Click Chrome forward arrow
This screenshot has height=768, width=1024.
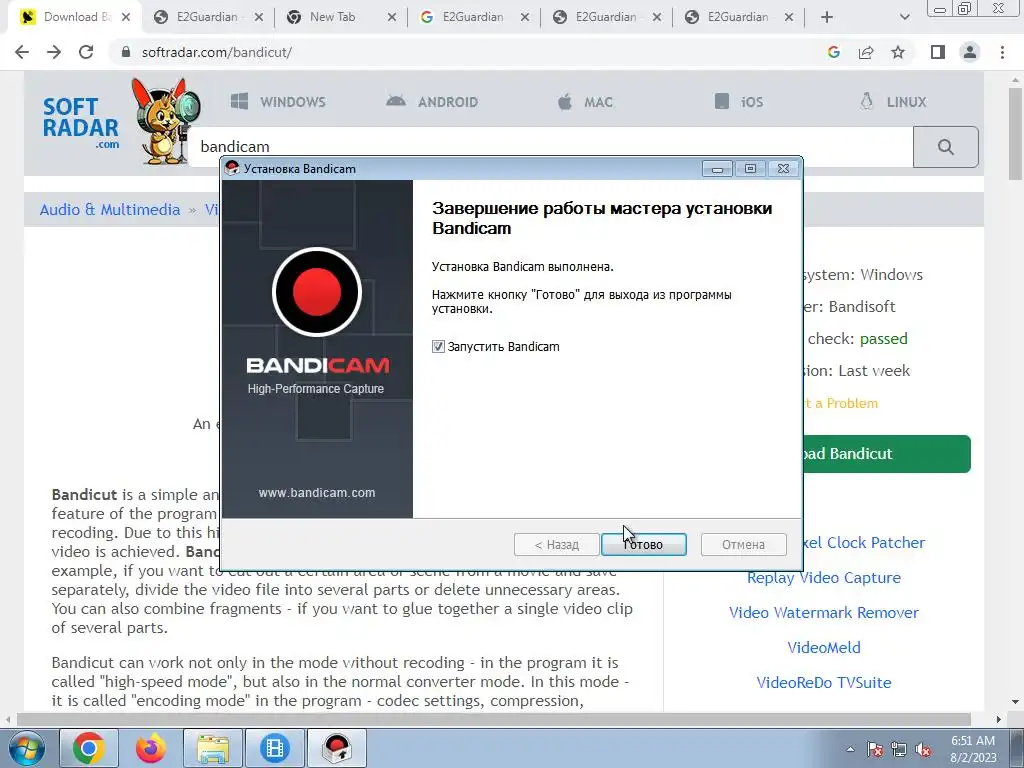click(54, 52)
